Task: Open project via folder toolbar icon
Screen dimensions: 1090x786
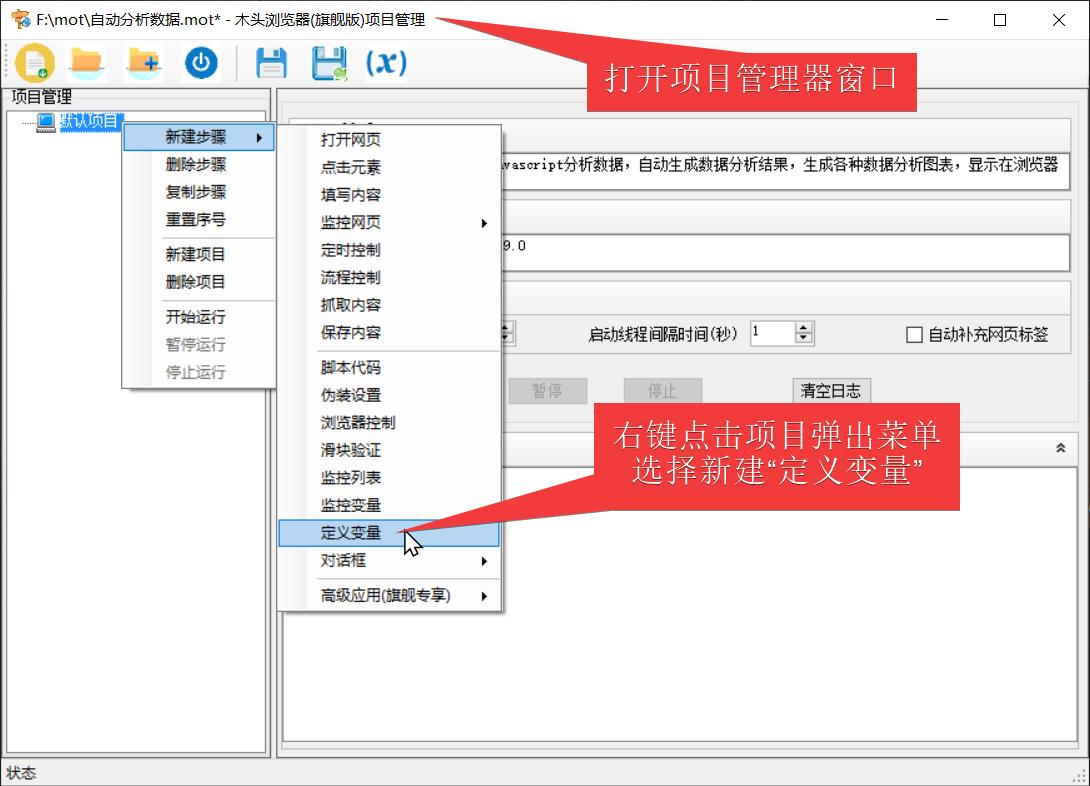Action: pos(87,63)
